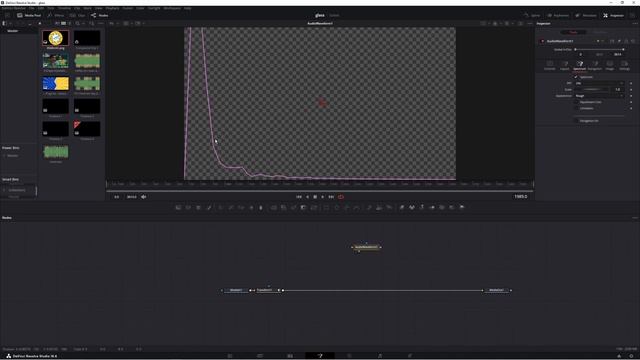Viewport: 640px width, 360px height.
Task: Toggle the checkbox below the separator line
Action: pyautogui.click(x=576, y=121)
